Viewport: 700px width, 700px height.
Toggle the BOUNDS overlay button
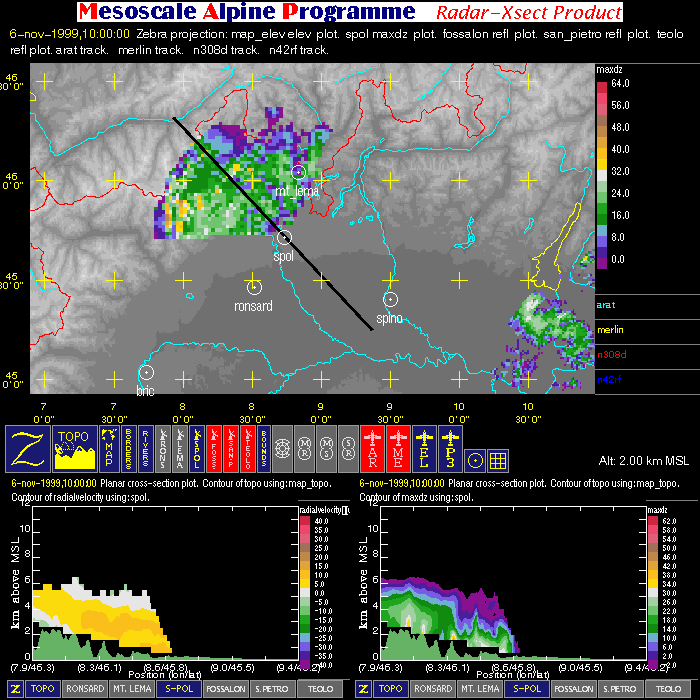tap(264, 449)
